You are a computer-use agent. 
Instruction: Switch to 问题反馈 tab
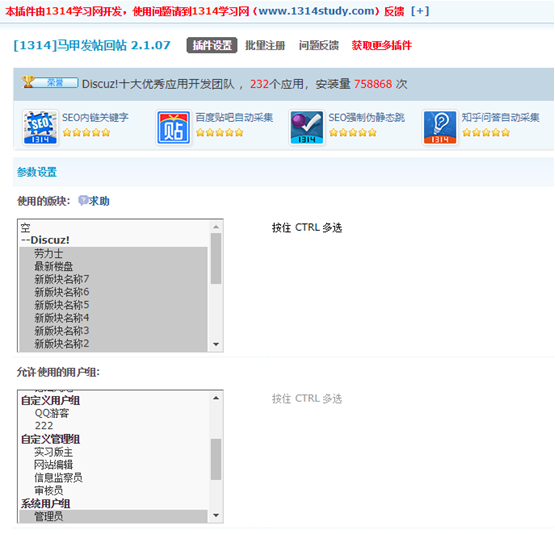[319, 45]
